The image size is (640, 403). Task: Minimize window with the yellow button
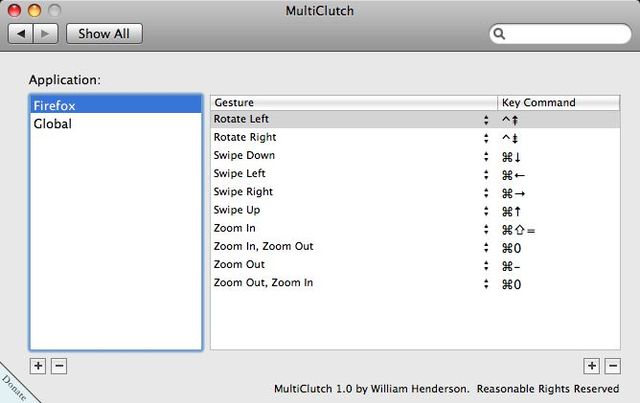point(34,10)
